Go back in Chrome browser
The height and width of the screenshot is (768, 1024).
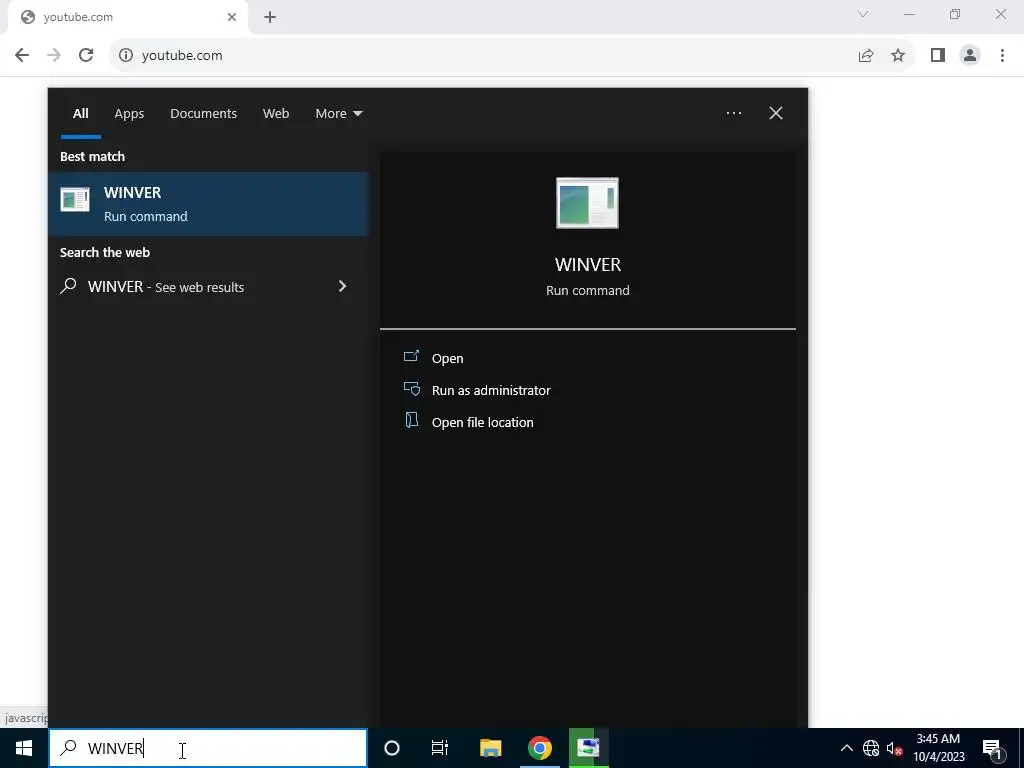pos(22,56)
